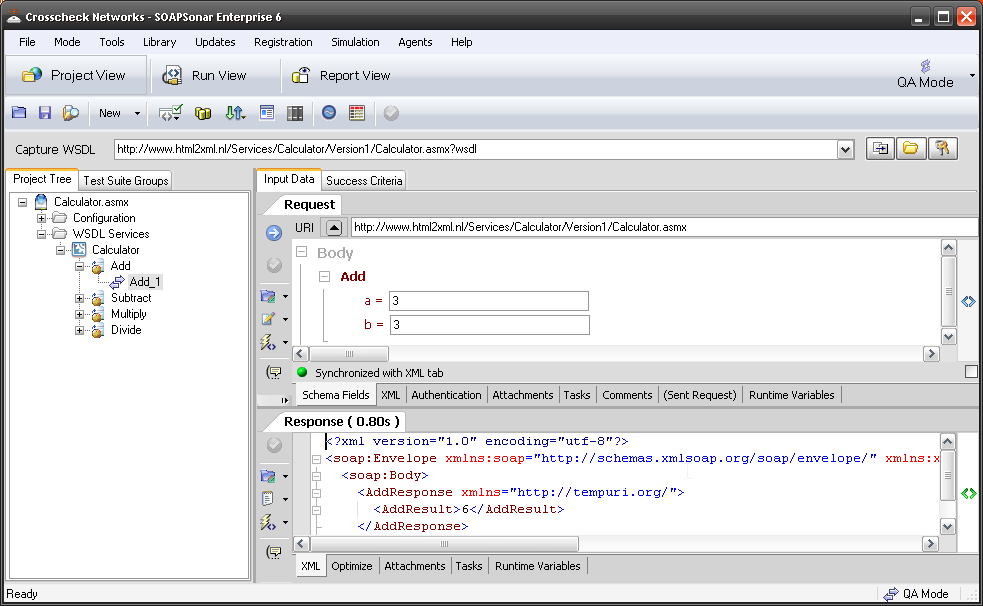
Task: Click the request vertical scrollbar thumb
Action: [x=949, y=291]
